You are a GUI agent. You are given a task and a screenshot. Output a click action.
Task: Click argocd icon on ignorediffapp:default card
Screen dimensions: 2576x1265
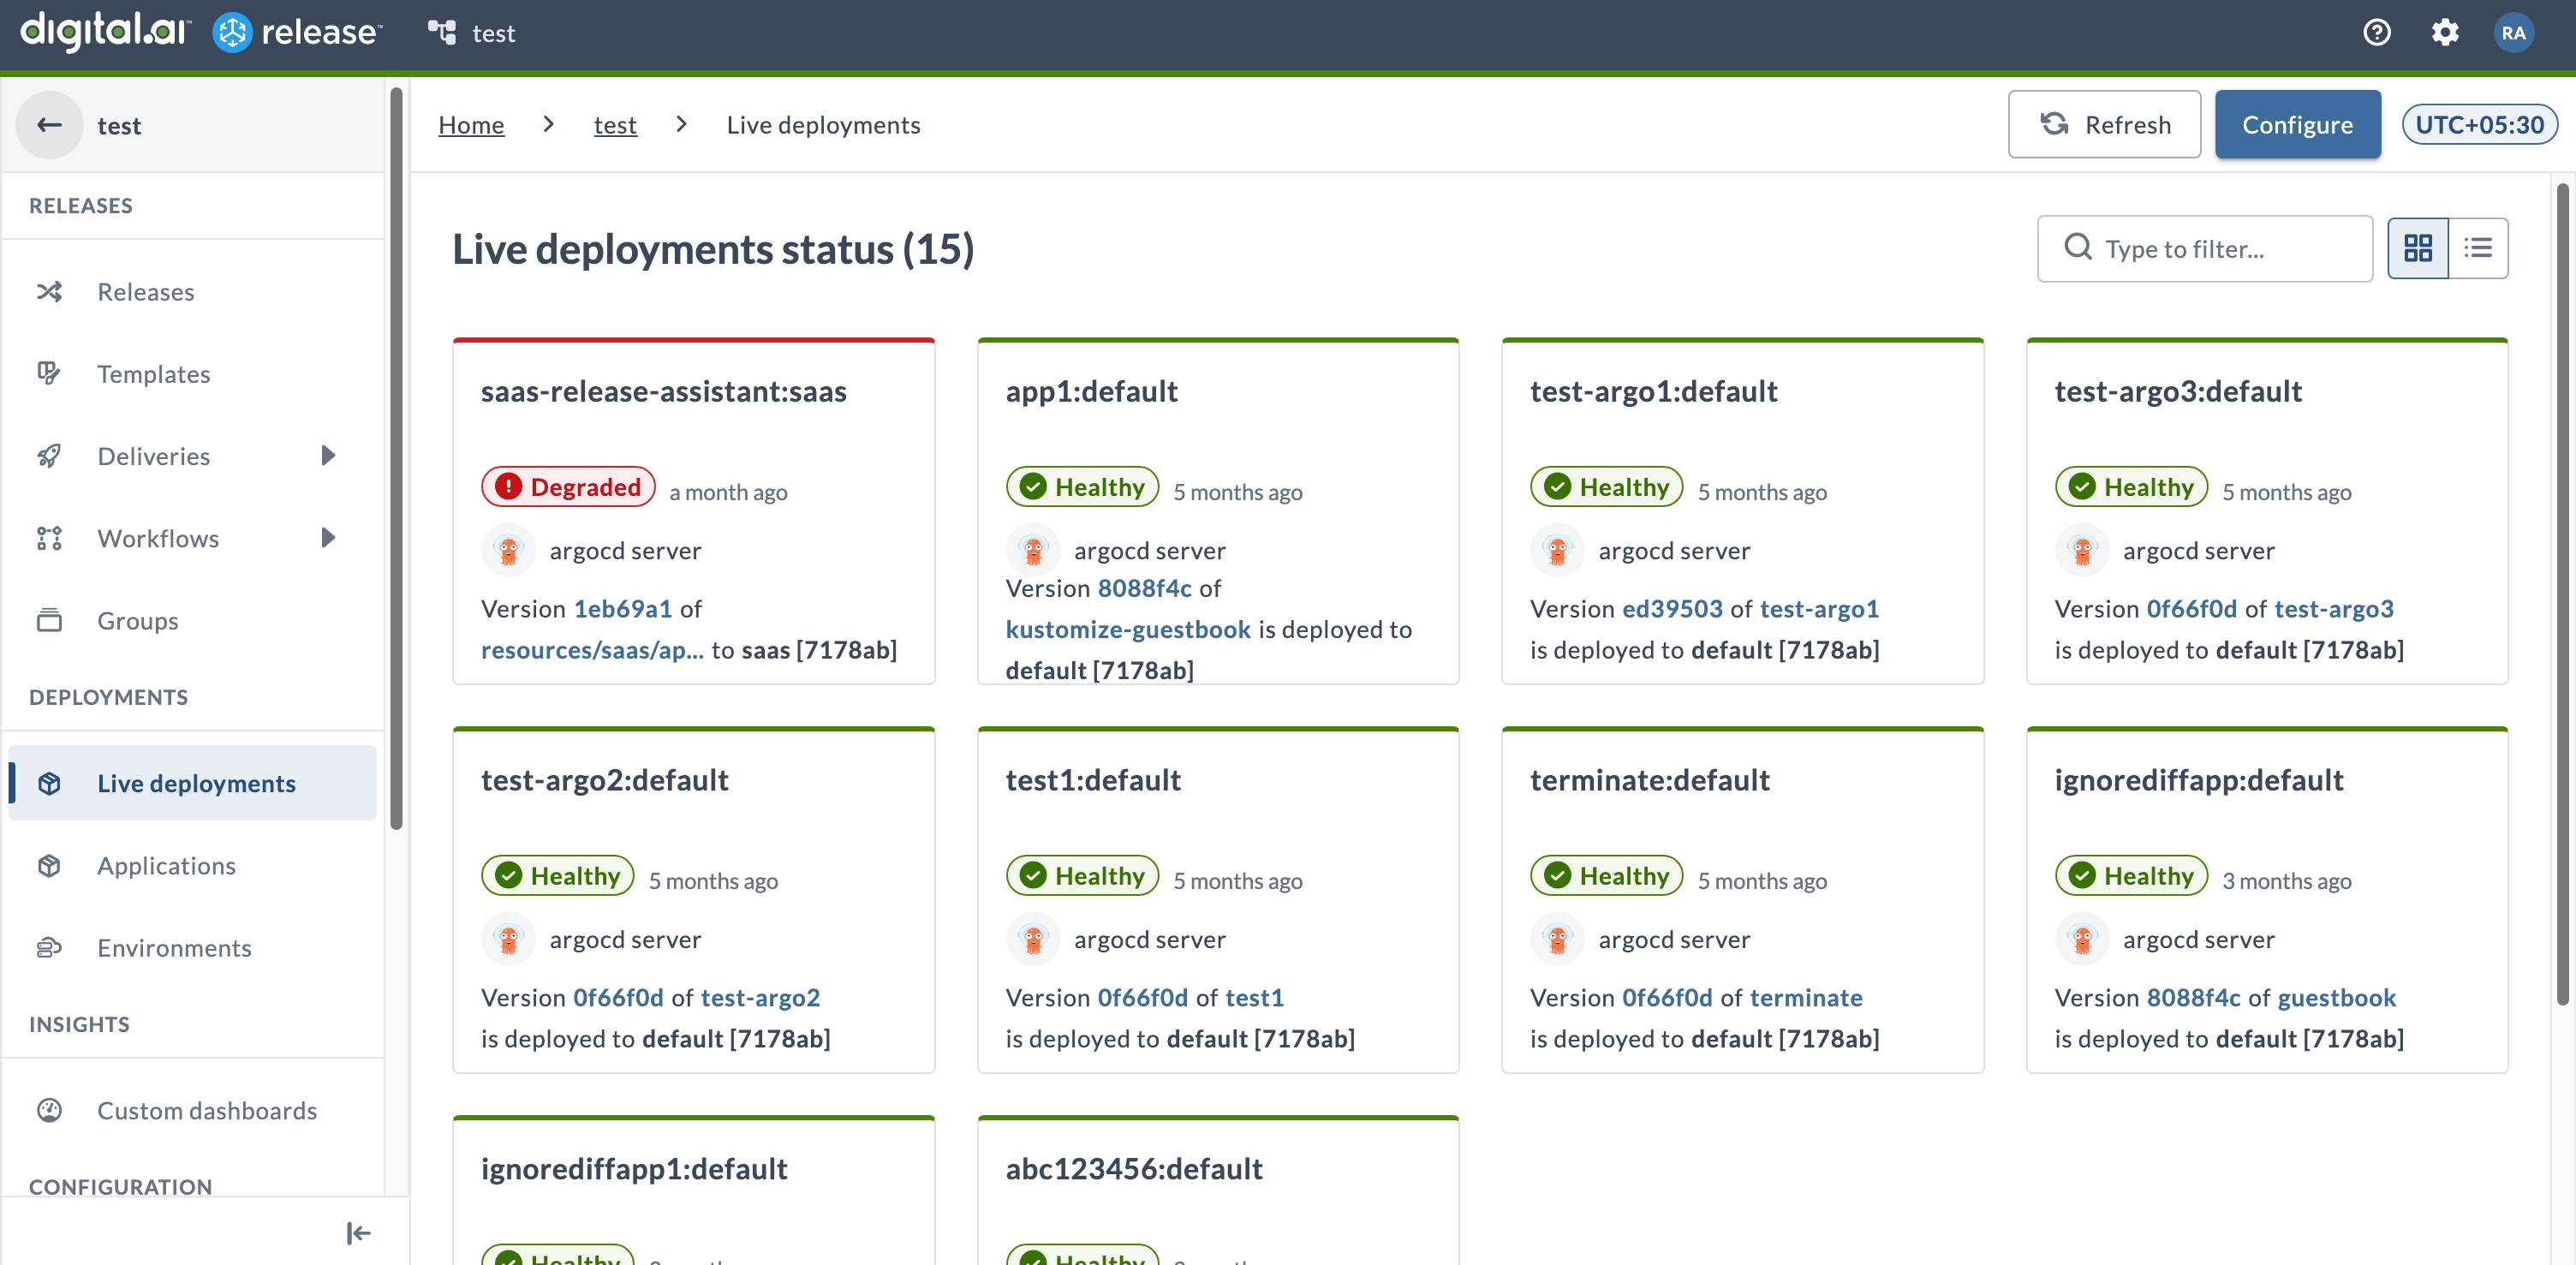click(2082, 939)
